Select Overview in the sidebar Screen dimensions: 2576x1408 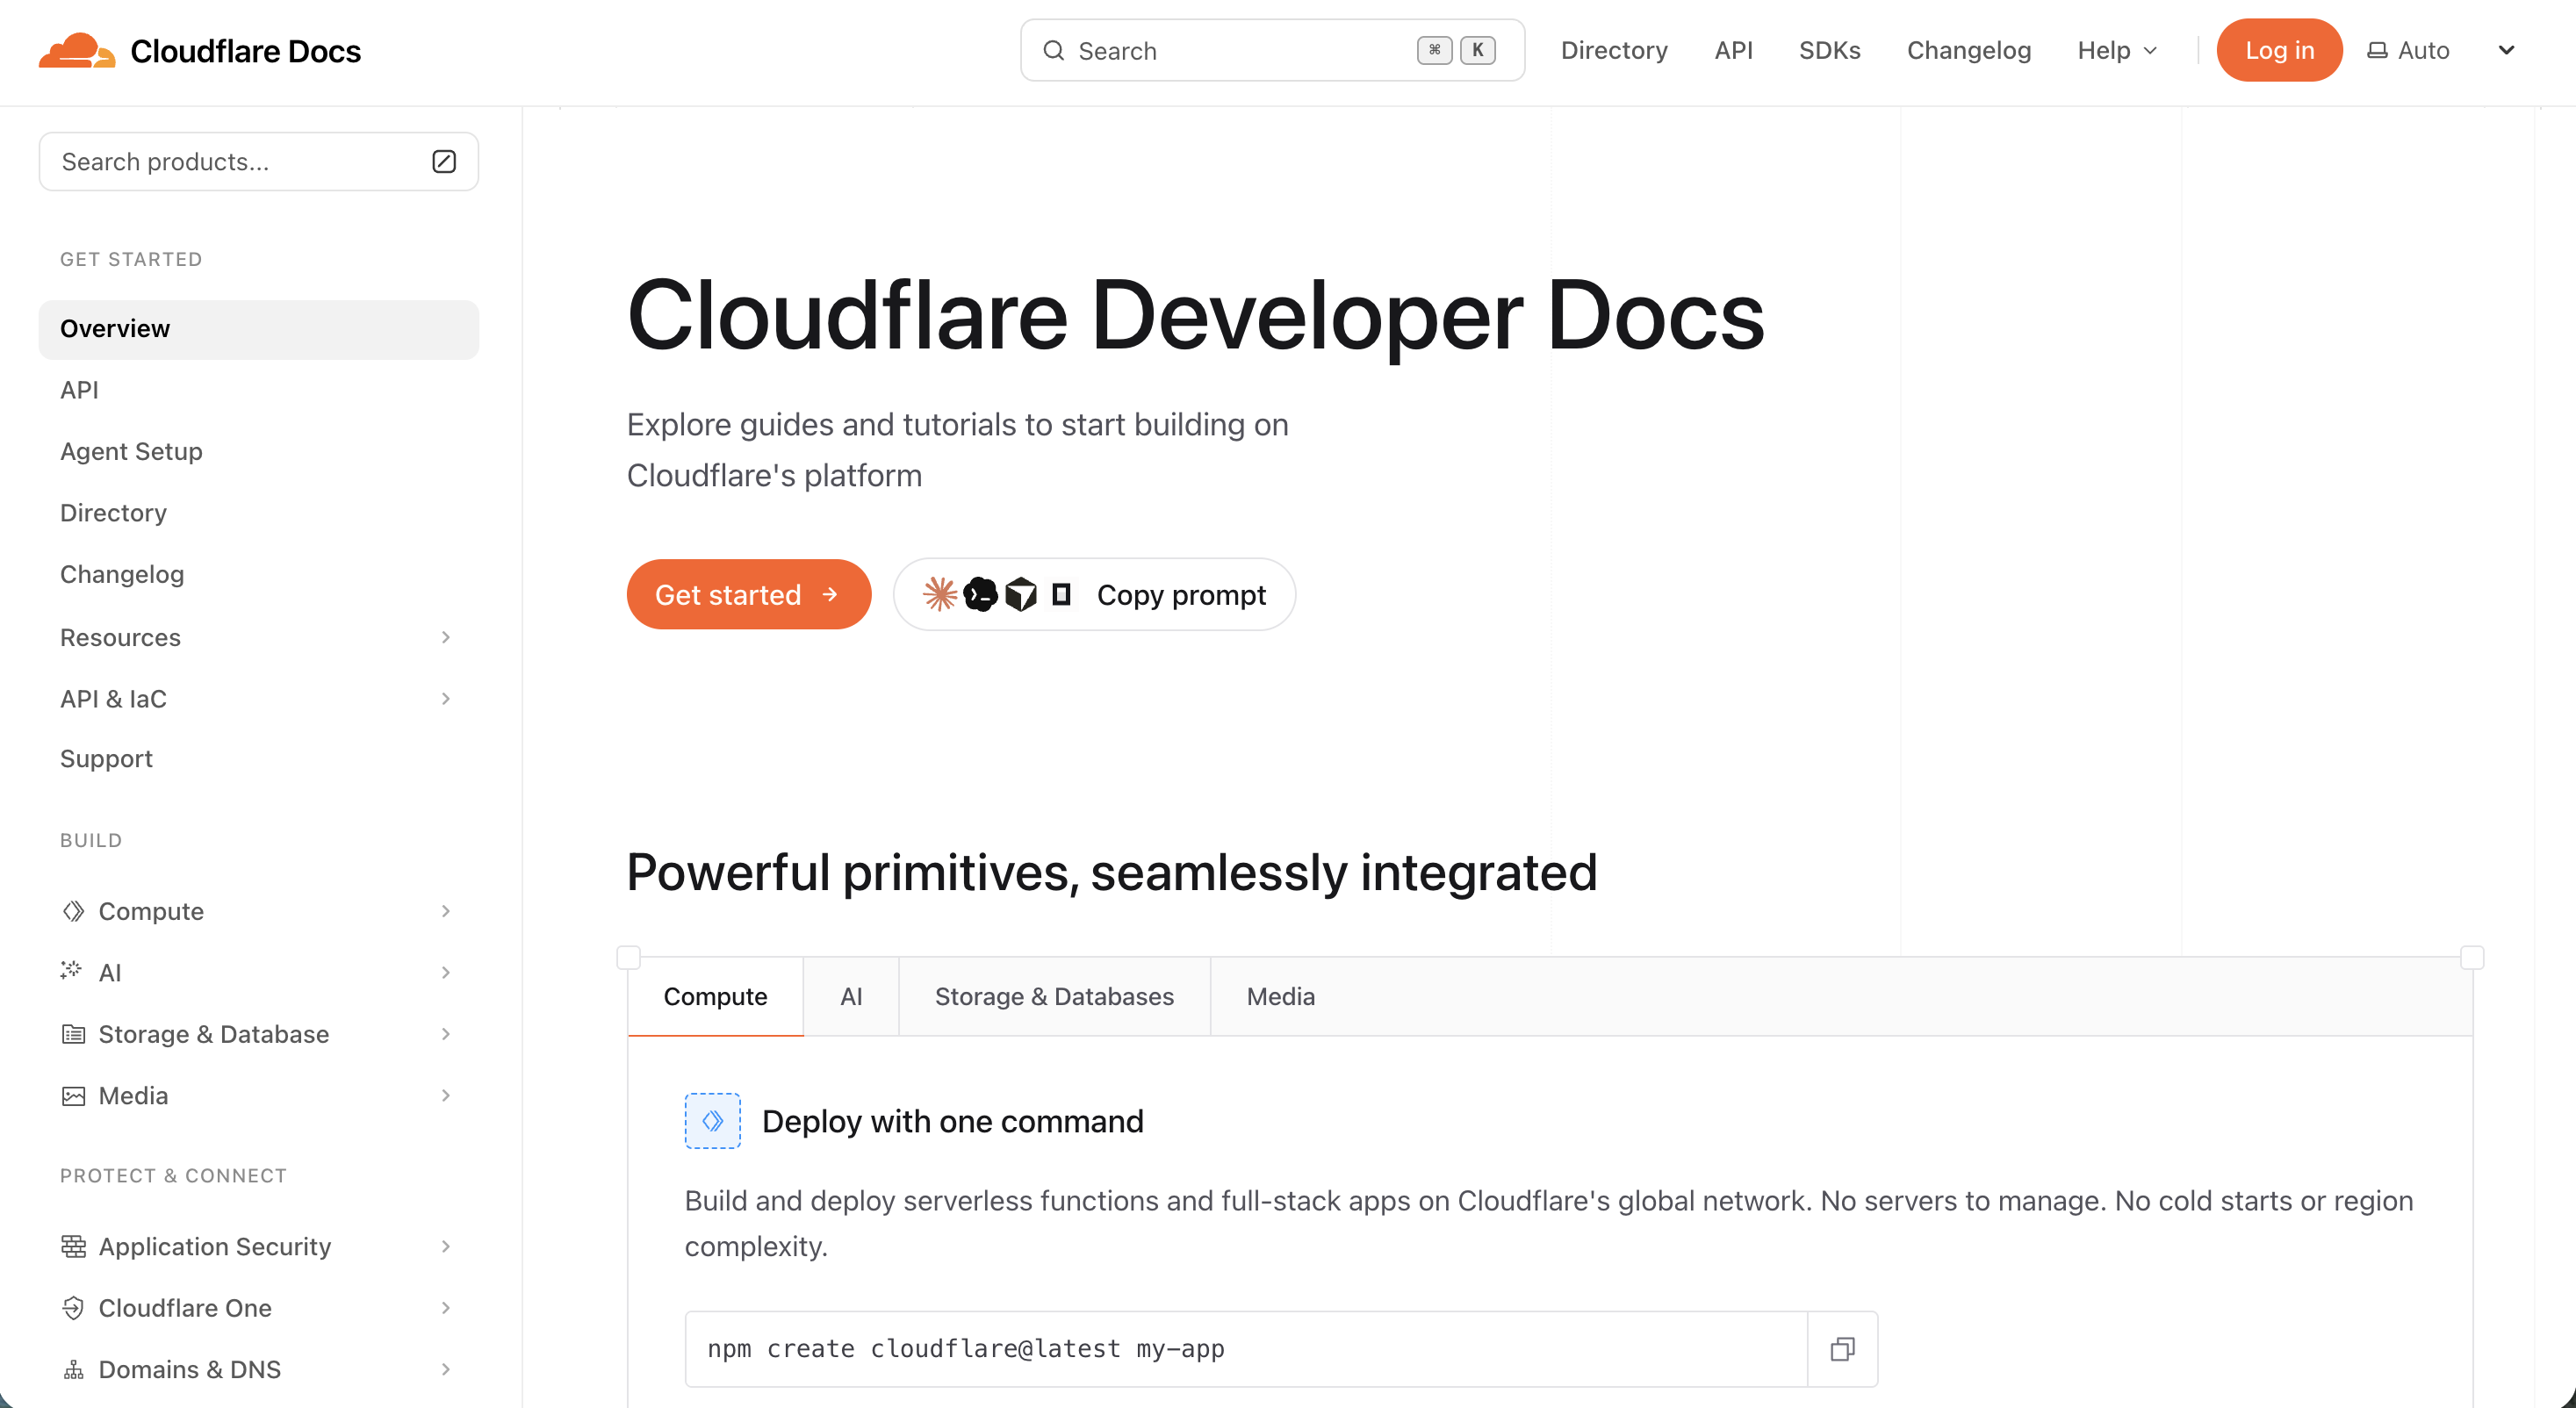(x=258, y=329)
